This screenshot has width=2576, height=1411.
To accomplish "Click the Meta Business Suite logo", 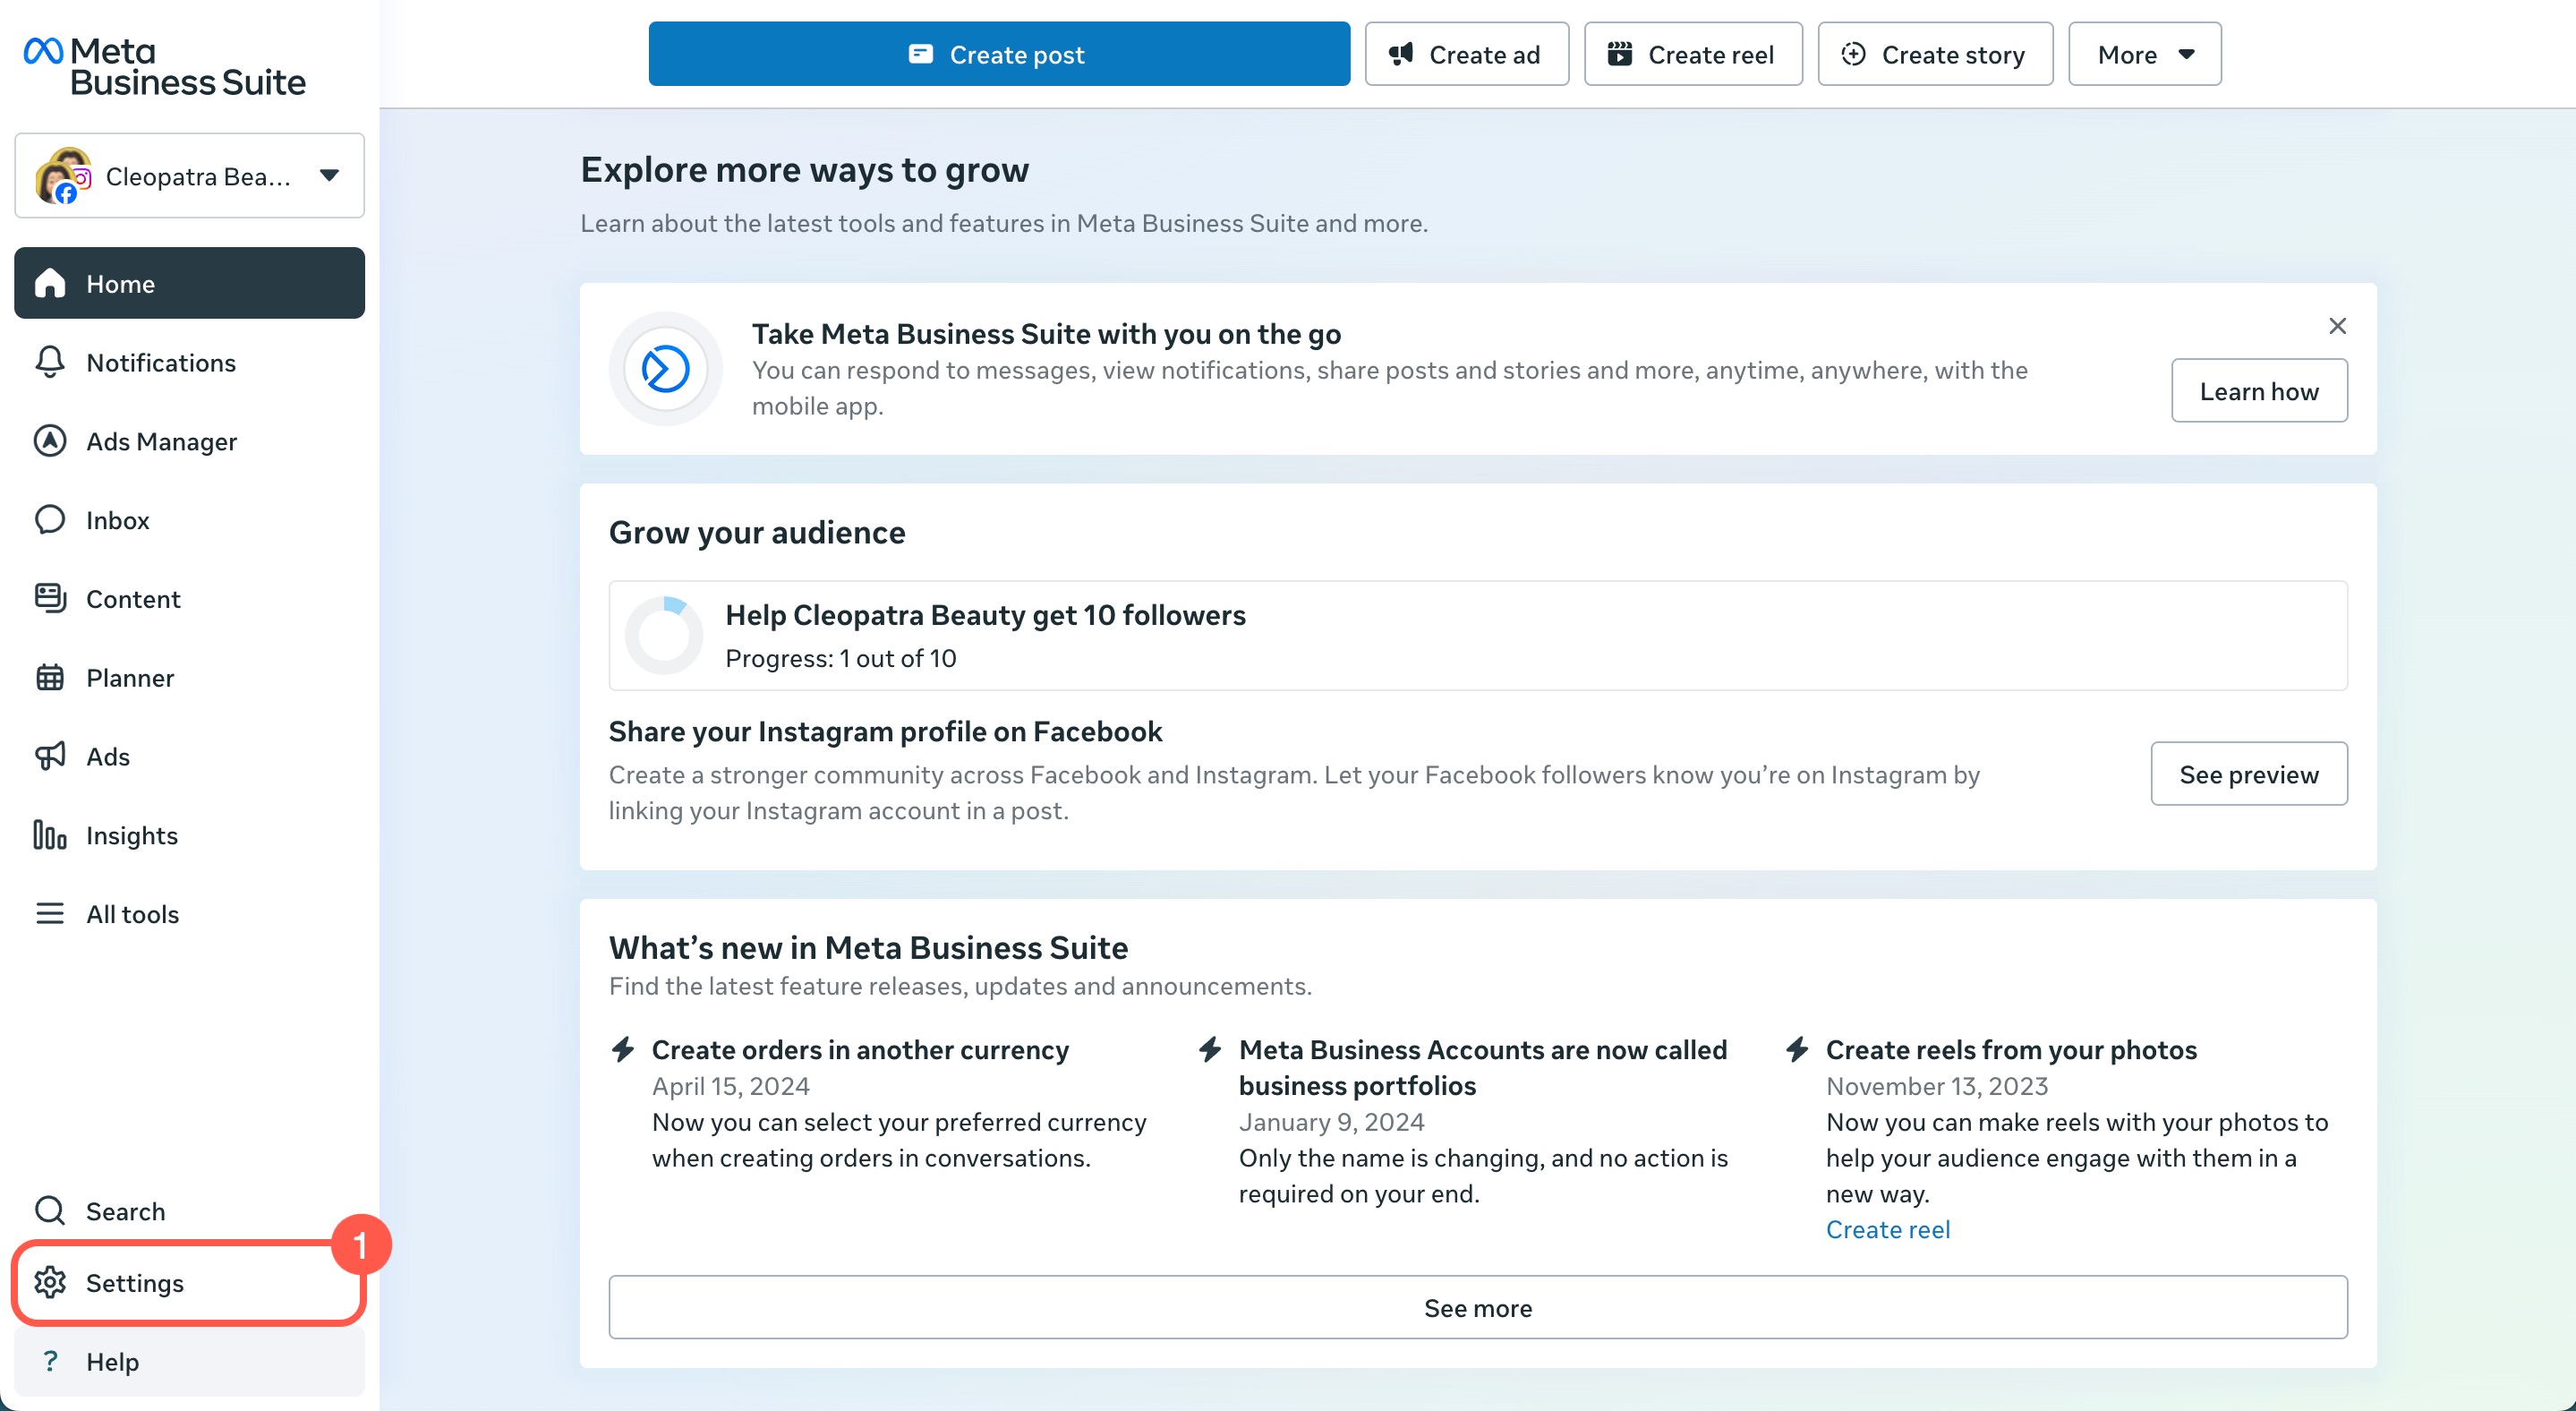I will [165, 66].
